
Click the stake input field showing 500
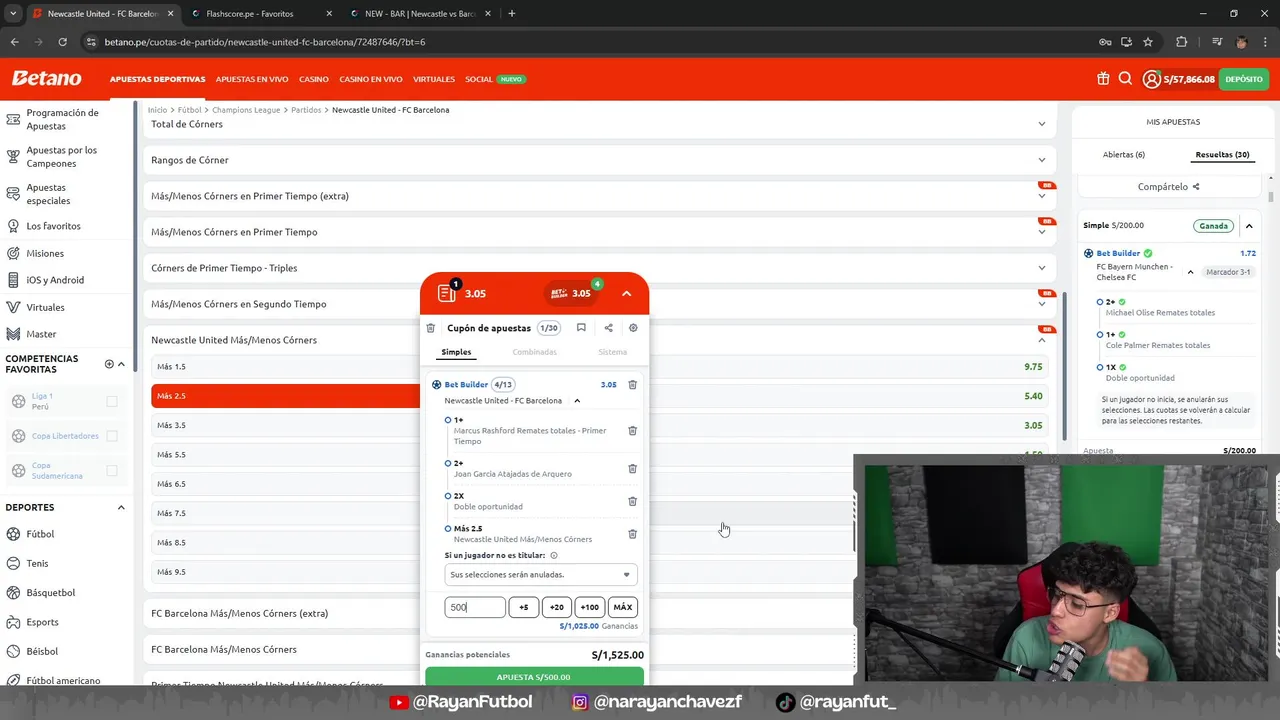[475, 607]
